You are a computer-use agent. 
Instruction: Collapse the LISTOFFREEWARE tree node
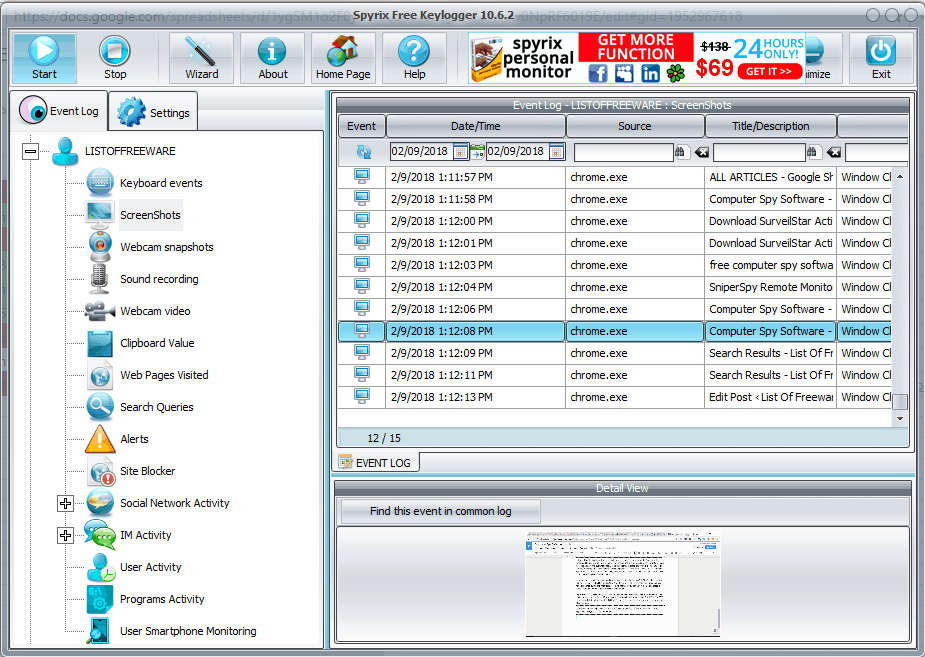[30, 152]
